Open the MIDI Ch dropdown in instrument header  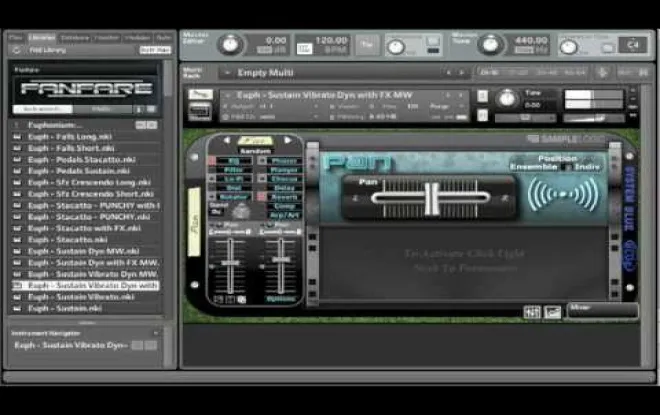(x=316, y=117)
